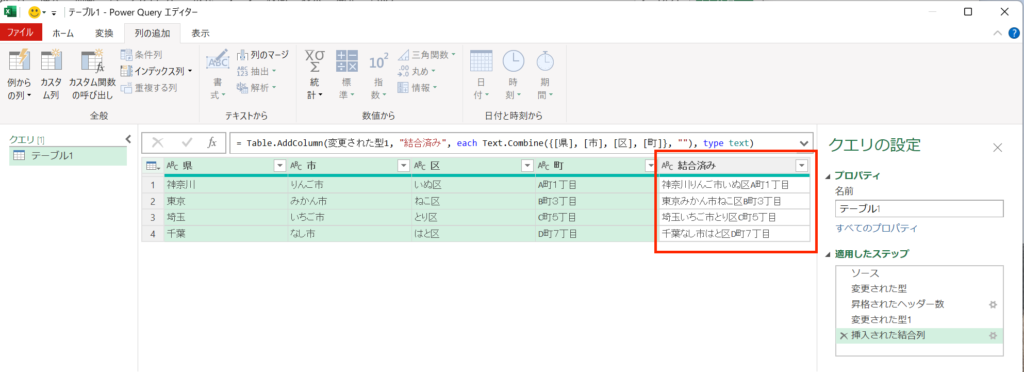Select the ソース applied step

919,273
